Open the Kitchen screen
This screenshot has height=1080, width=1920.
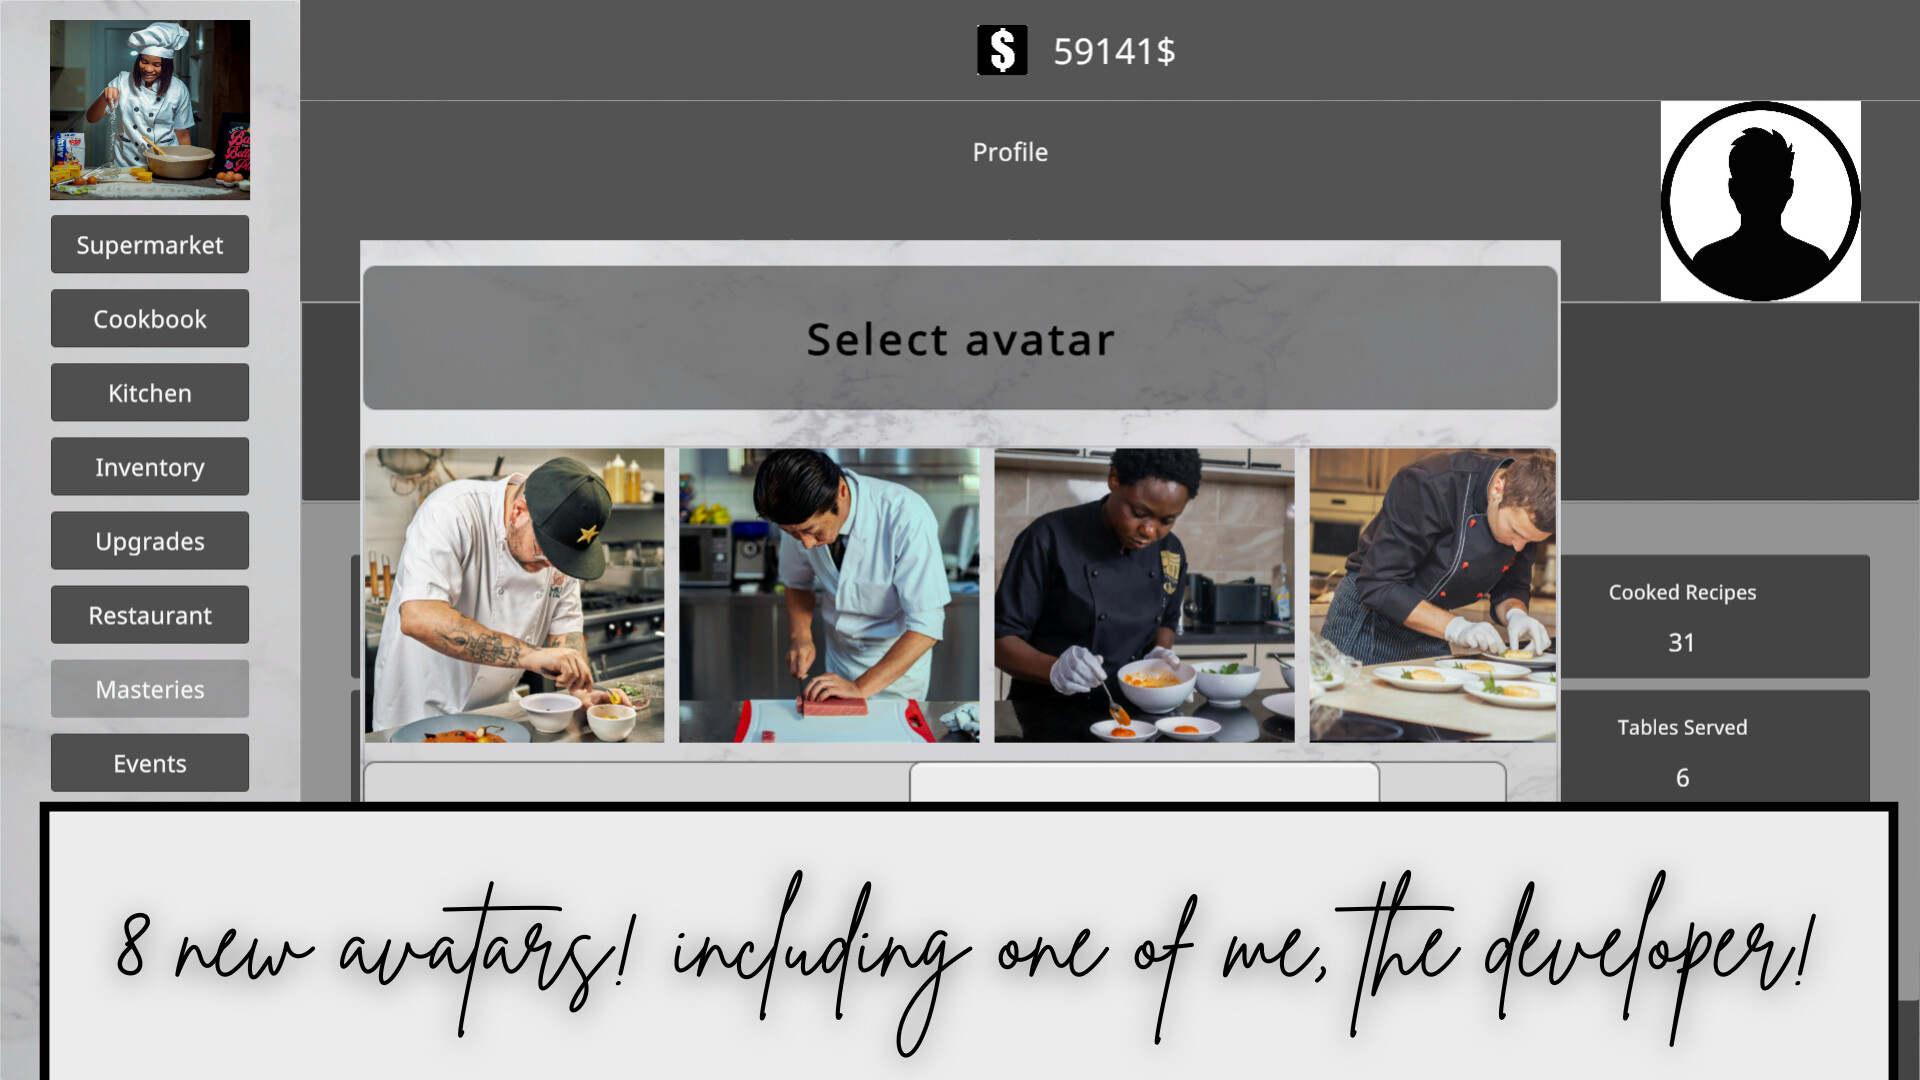tap(150, 393)
